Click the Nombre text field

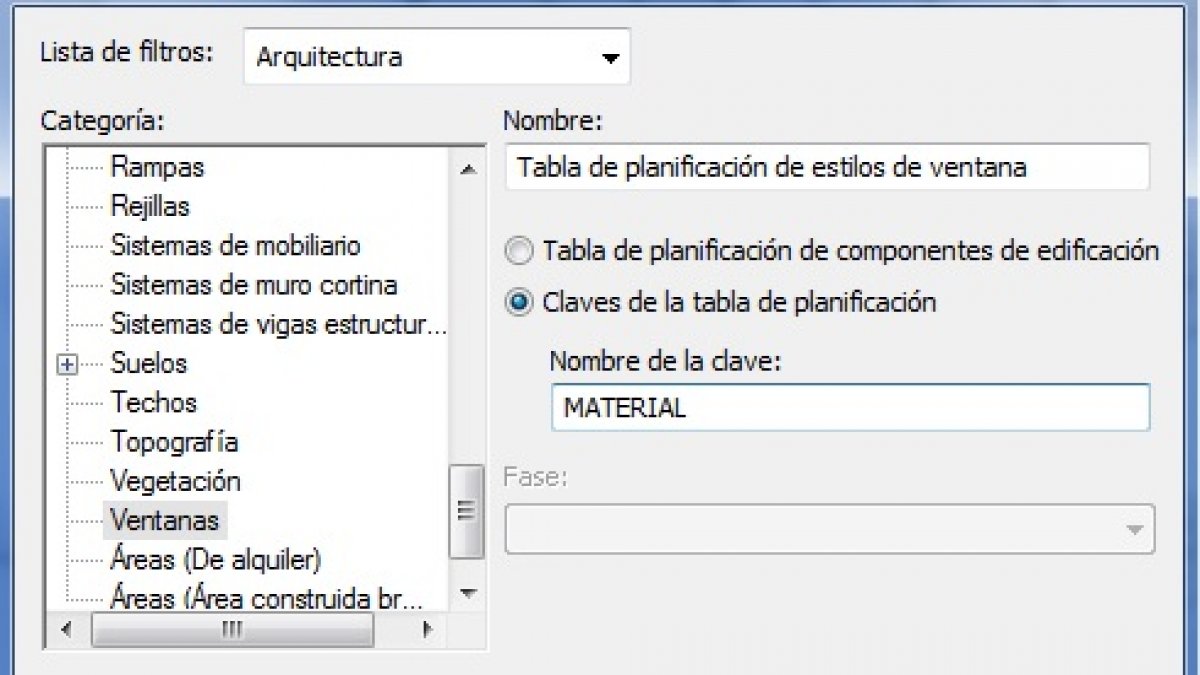[x=828, y=167]
